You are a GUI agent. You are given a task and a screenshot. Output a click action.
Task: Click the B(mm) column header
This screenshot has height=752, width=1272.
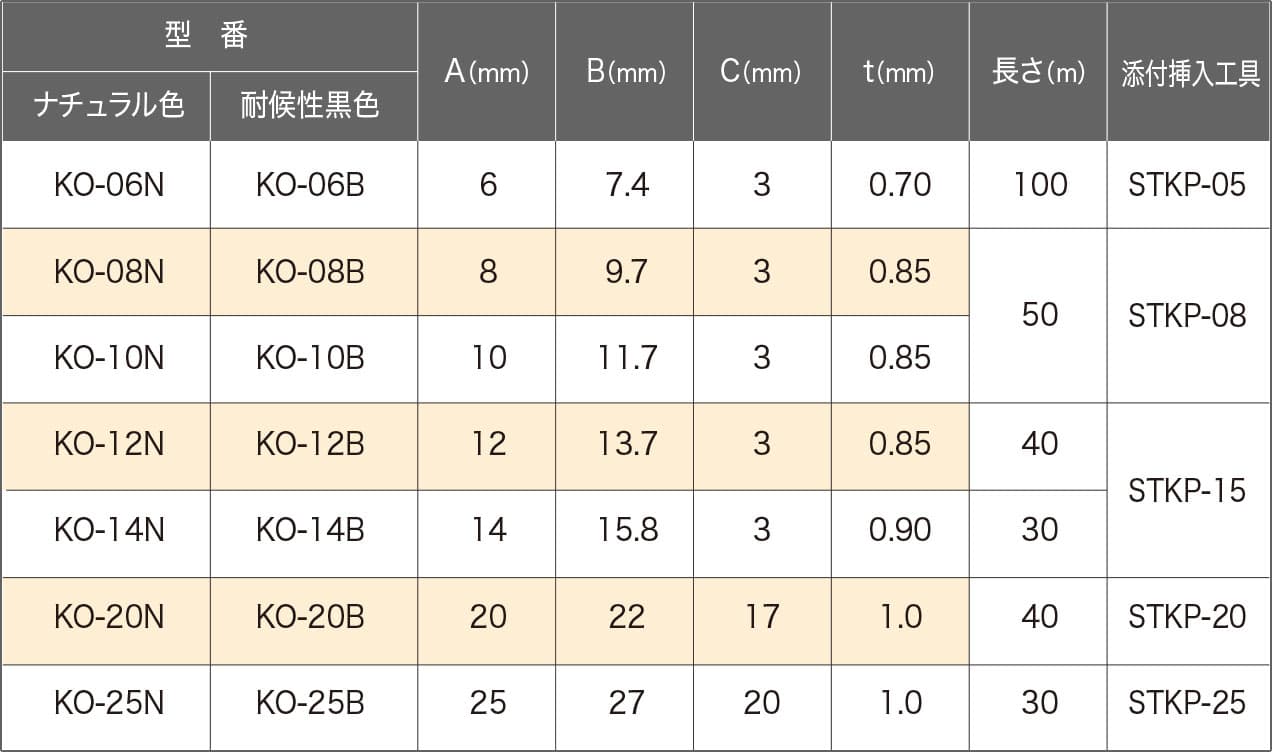(x=626, y=72)
